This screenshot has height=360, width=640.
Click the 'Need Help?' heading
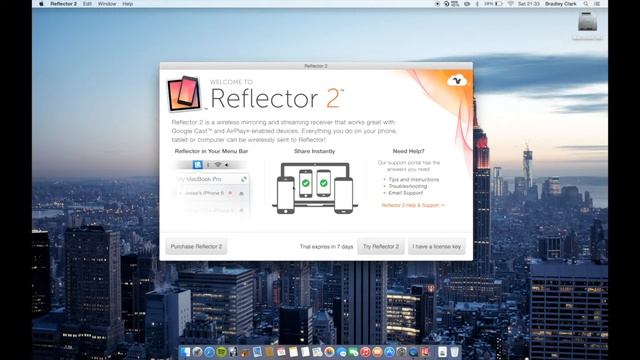tap(408, 151)
